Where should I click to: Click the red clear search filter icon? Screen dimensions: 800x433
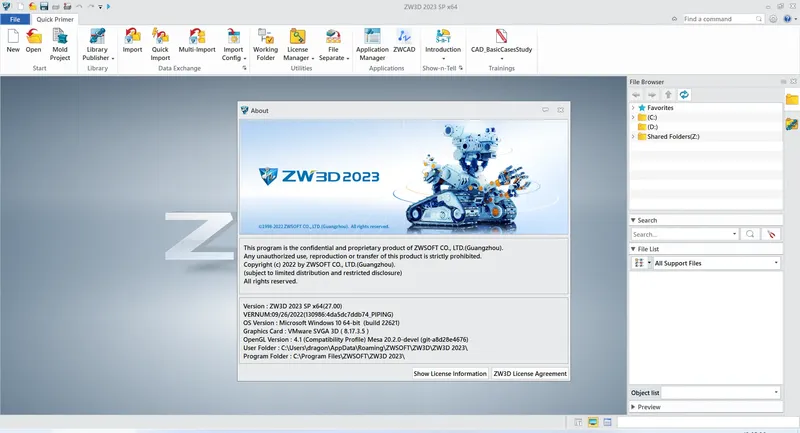pyautogui.click(x=771, y=234)
